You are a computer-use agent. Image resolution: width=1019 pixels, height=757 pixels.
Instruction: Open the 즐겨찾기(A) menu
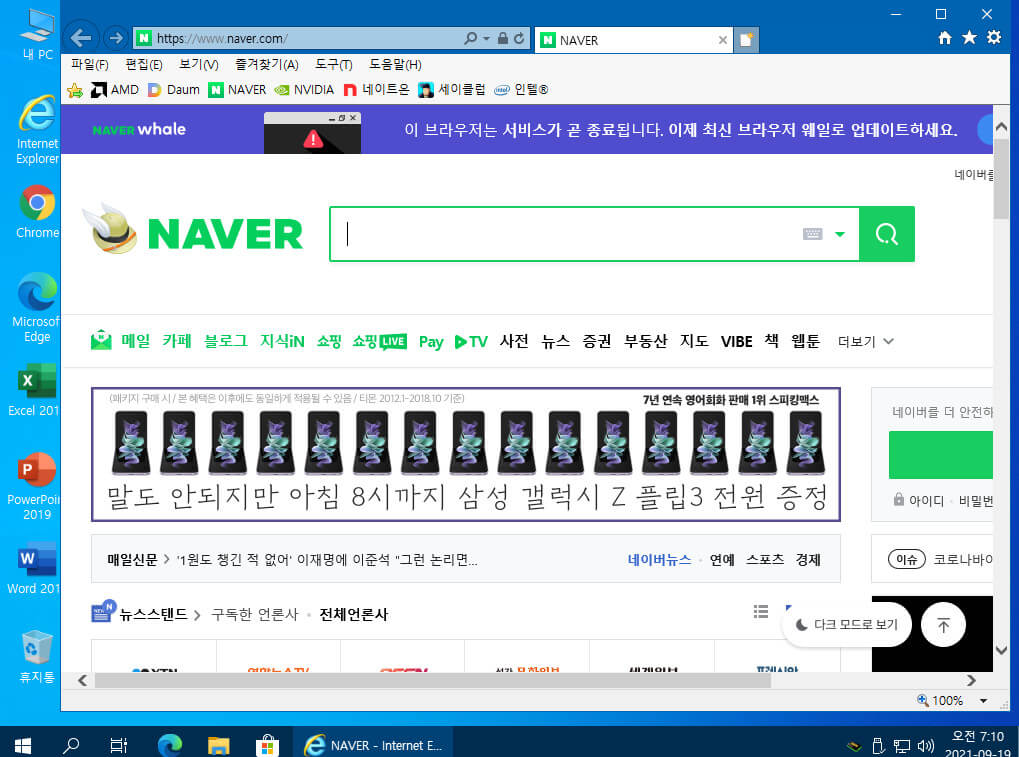coord(266,64)
